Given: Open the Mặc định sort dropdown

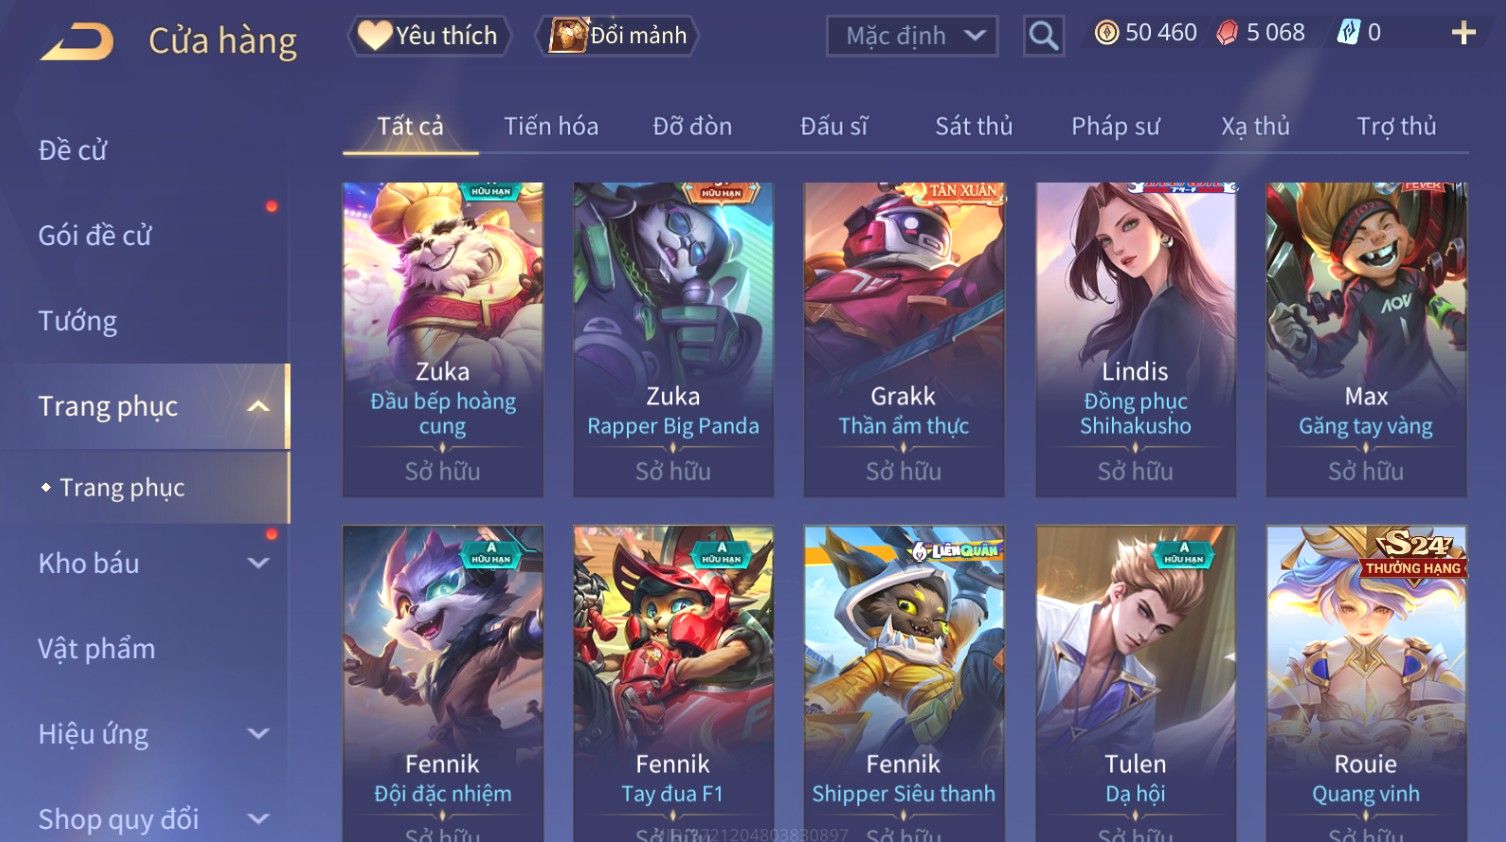Looking at the screenshot, I should pos(912,36).
